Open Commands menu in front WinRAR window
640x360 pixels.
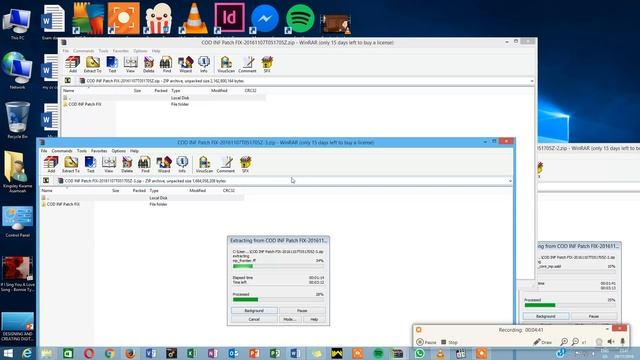click(x=62, y=151)
